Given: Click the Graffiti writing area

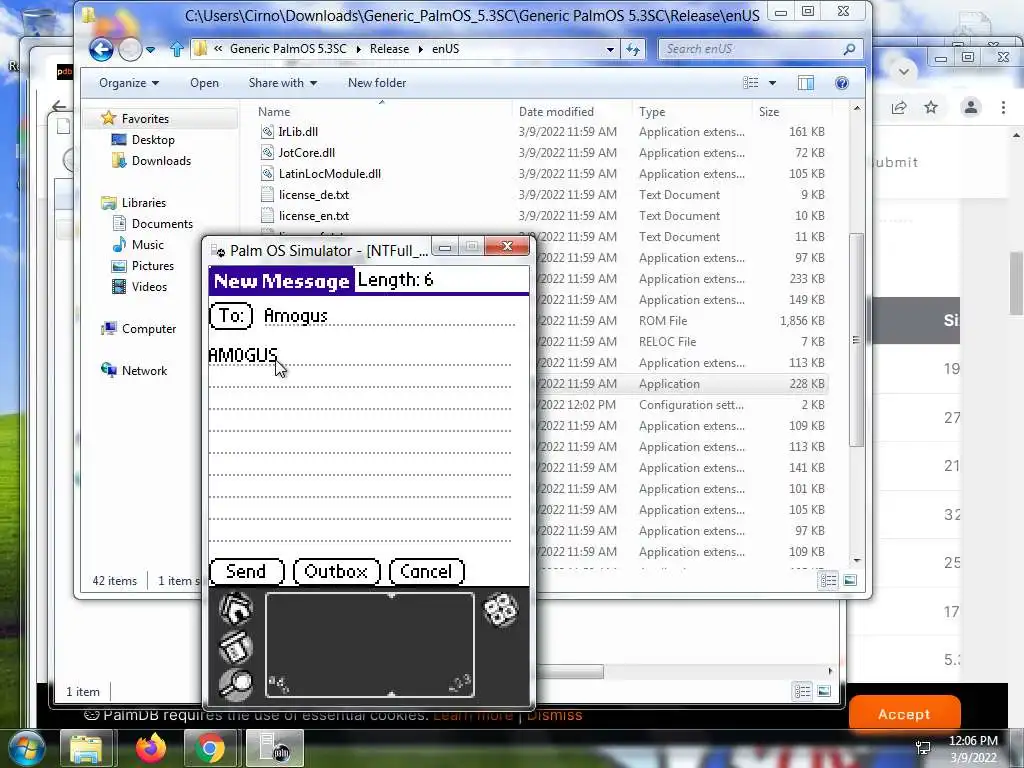Looking at the screenshot, I should pyautogui.click(x=370, y=645).
